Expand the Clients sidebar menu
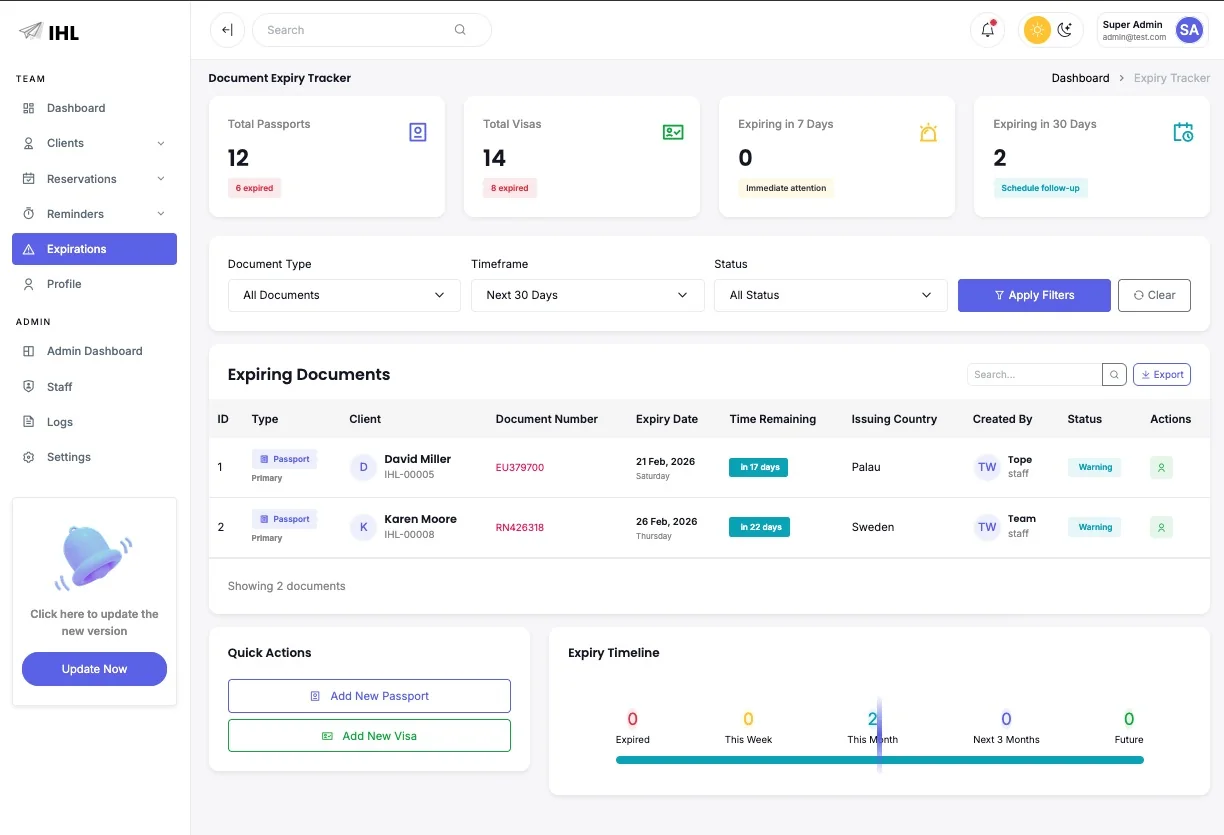Screen dimensions: 1224x835 94,143
